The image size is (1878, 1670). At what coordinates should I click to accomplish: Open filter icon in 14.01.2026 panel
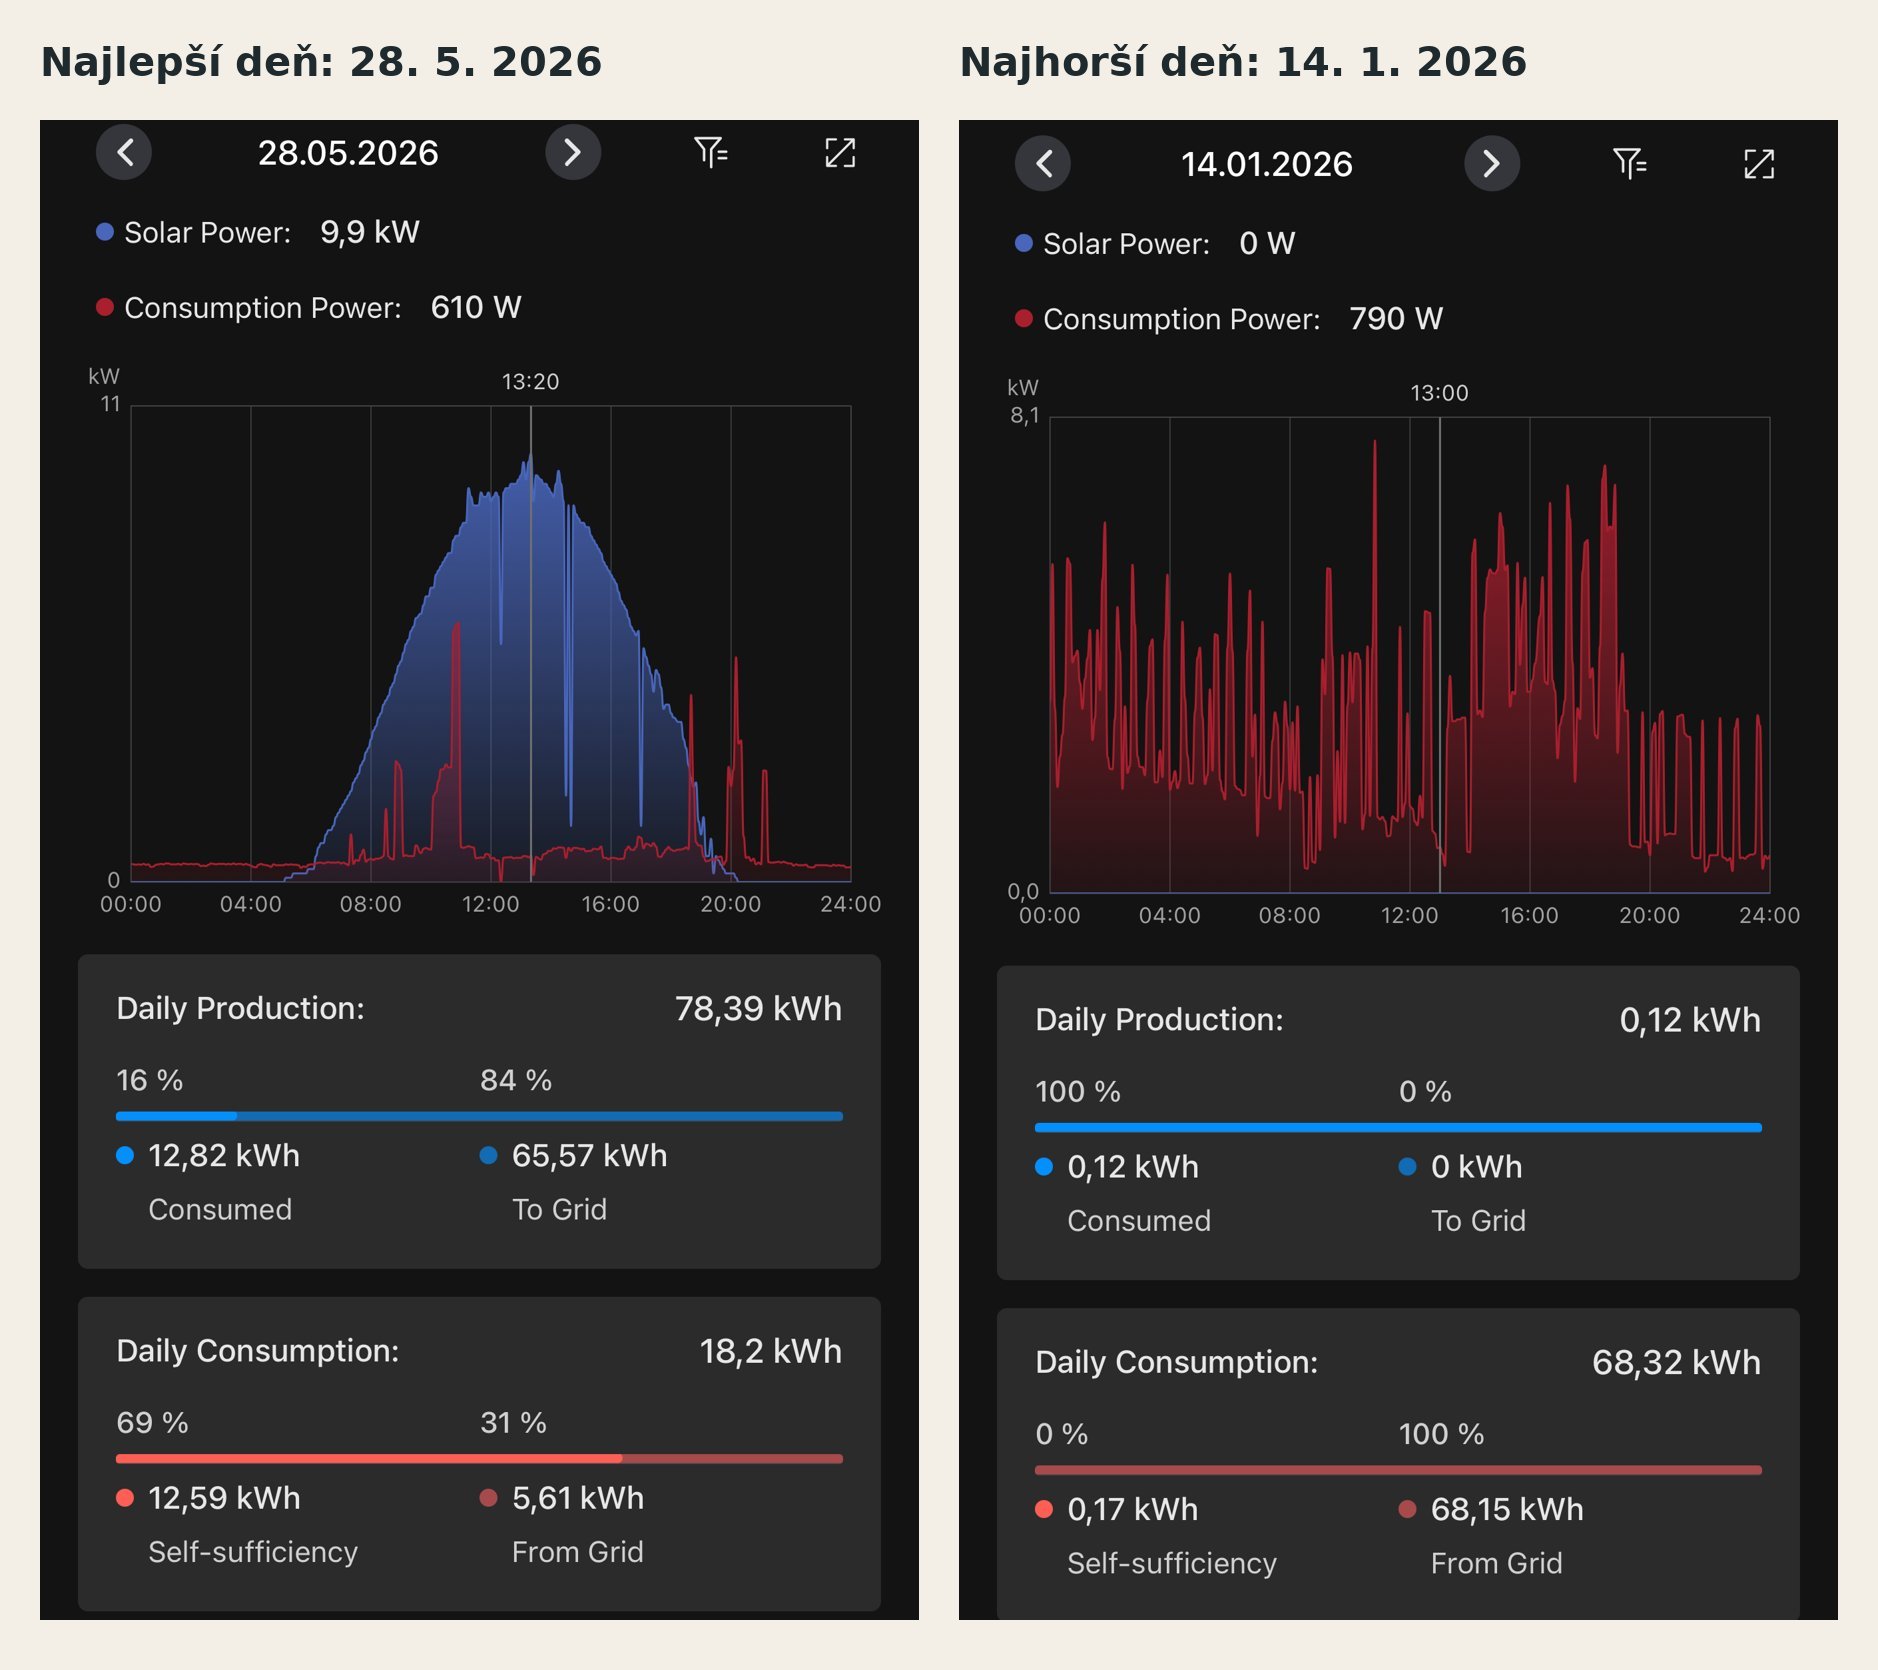pyautogui.click(x=1630, y=163)
